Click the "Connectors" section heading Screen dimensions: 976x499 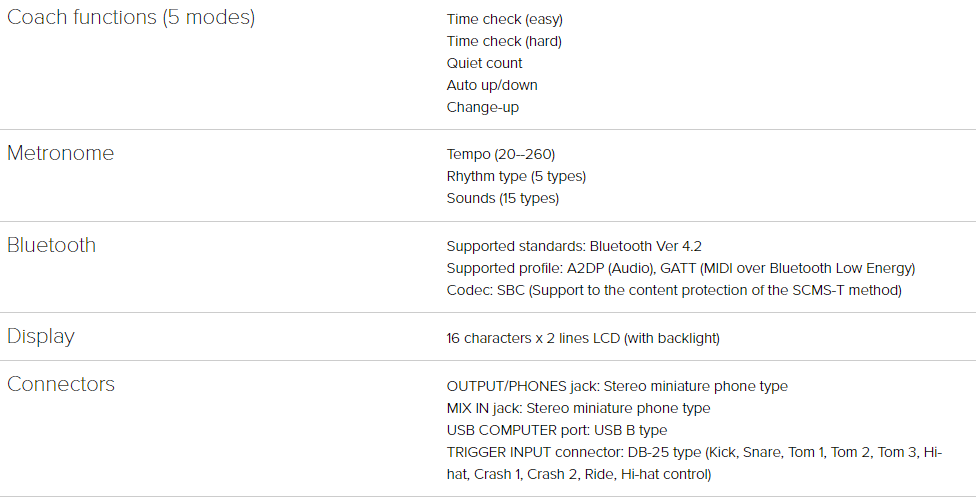pyautogui.click(x=61, y=384)
